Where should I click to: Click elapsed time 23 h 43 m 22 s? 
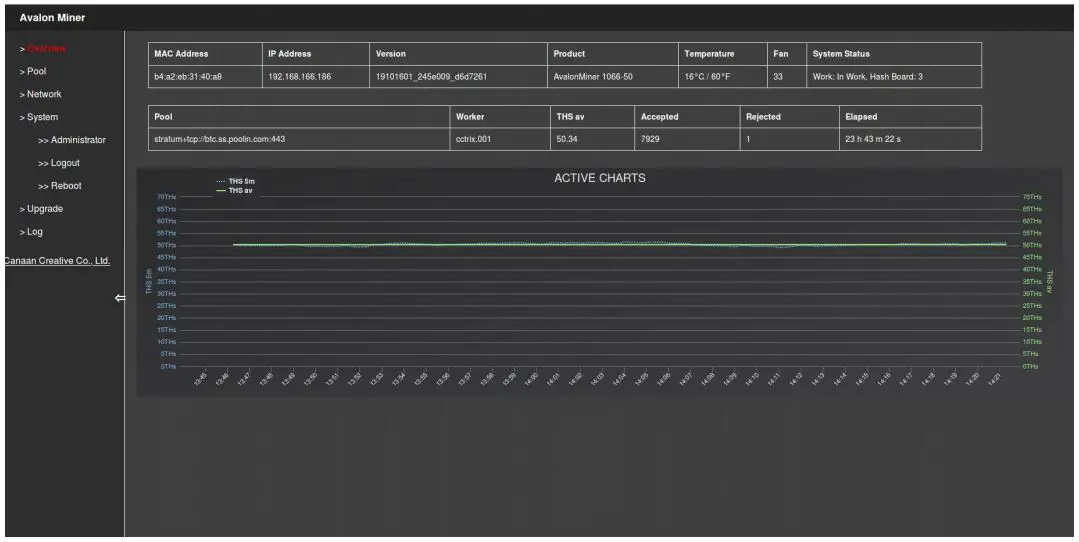(873, 139)
